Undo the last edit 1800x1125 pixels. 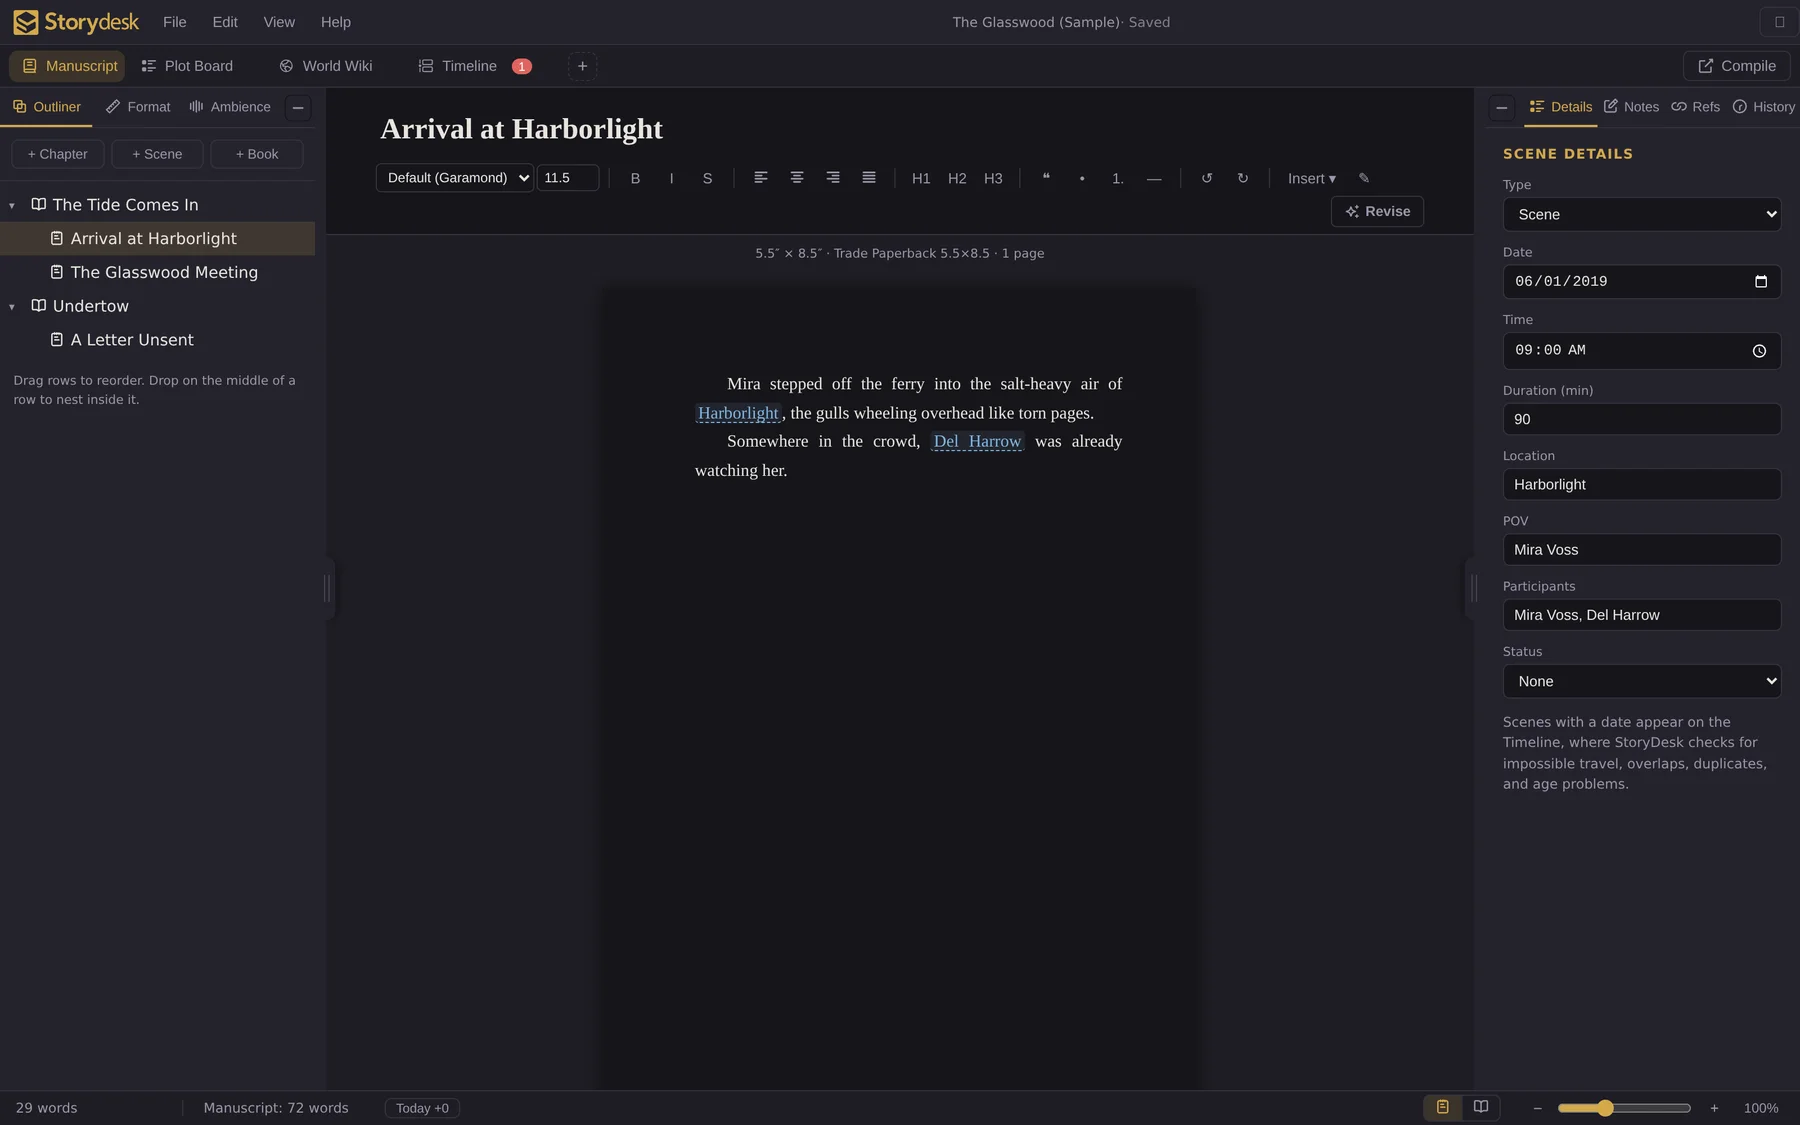pyautogui.click(x=1207, y=178)
